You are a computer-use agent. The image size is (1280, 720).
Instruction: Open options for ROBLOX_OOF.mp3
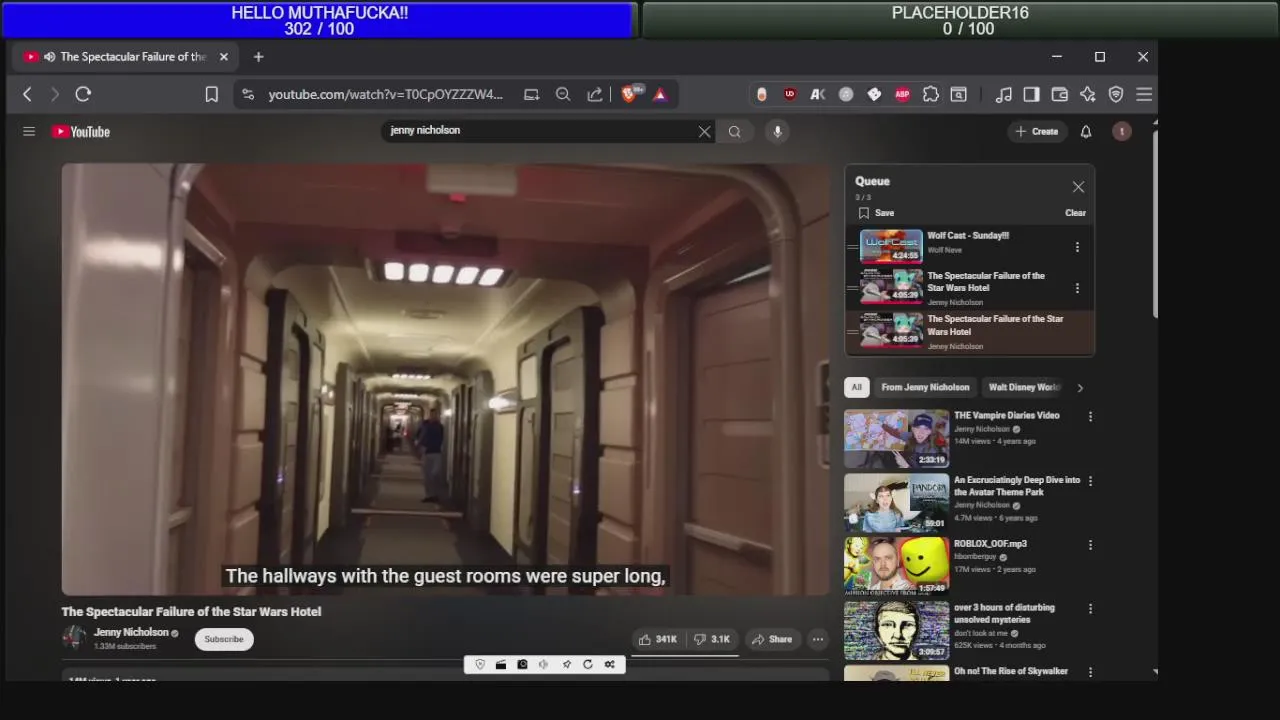tap(1090, 545)
